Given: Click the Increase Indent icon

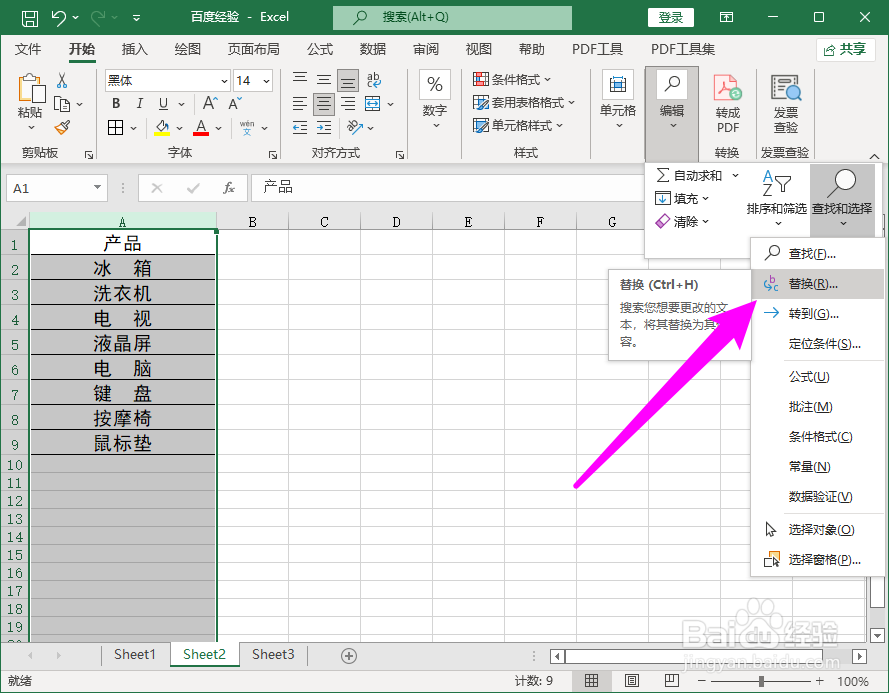Looking at the screenshot, I should 324,128.
